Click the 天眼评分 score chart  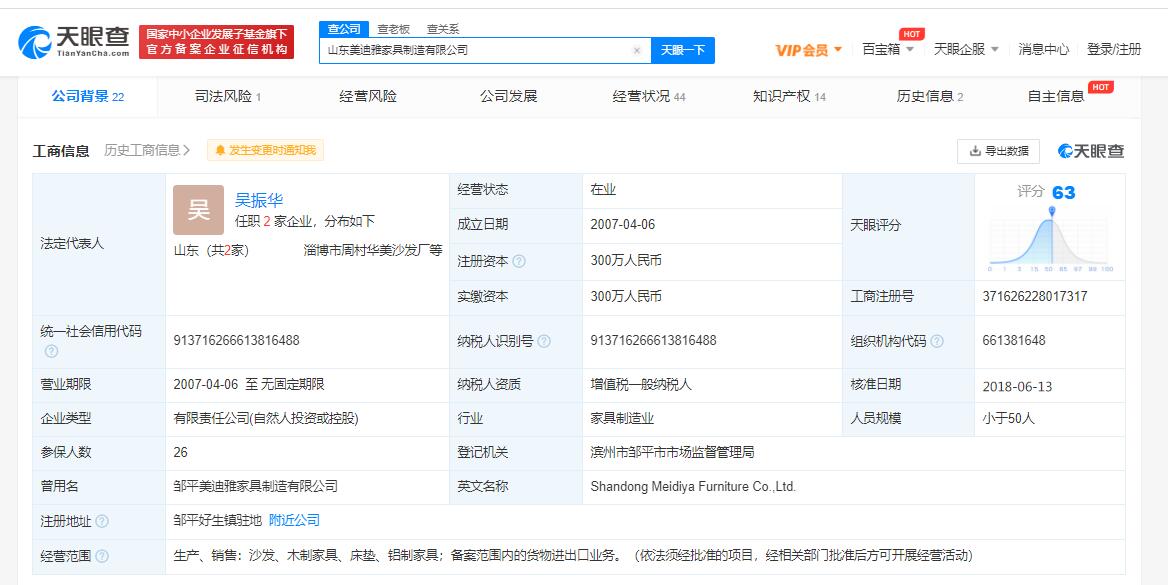tap(1051, 238)
